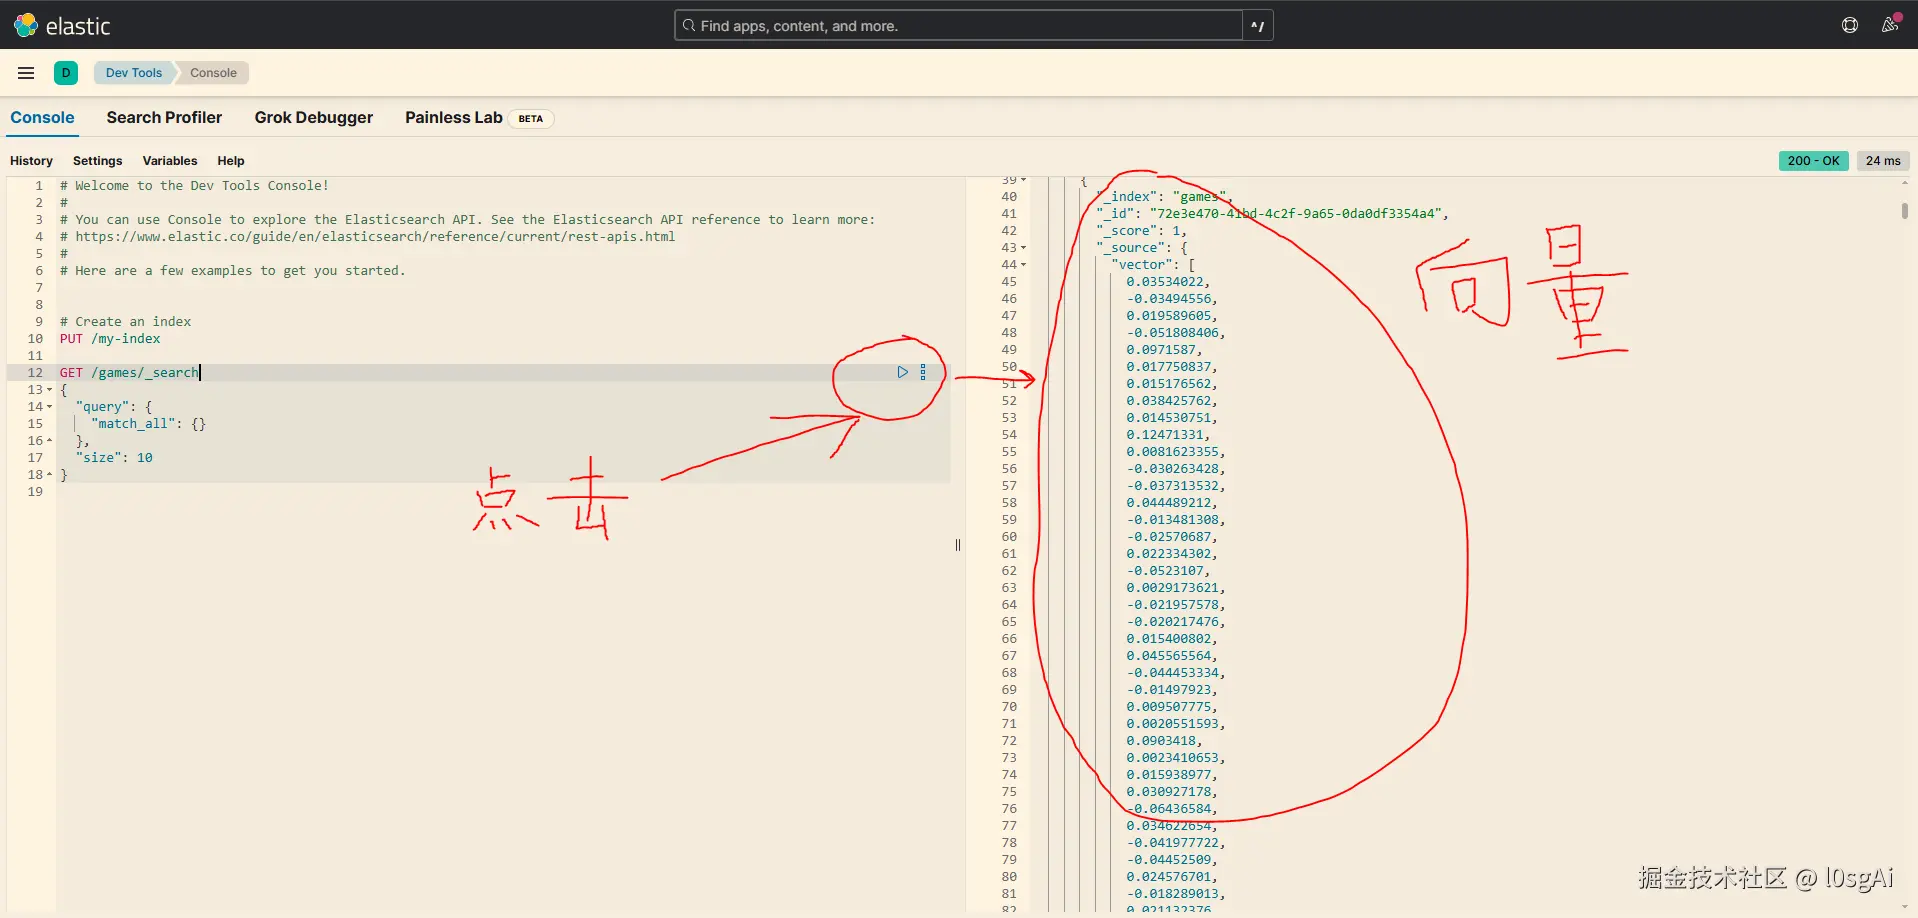
Task: Open the History menu
Action: coord(31,161)
